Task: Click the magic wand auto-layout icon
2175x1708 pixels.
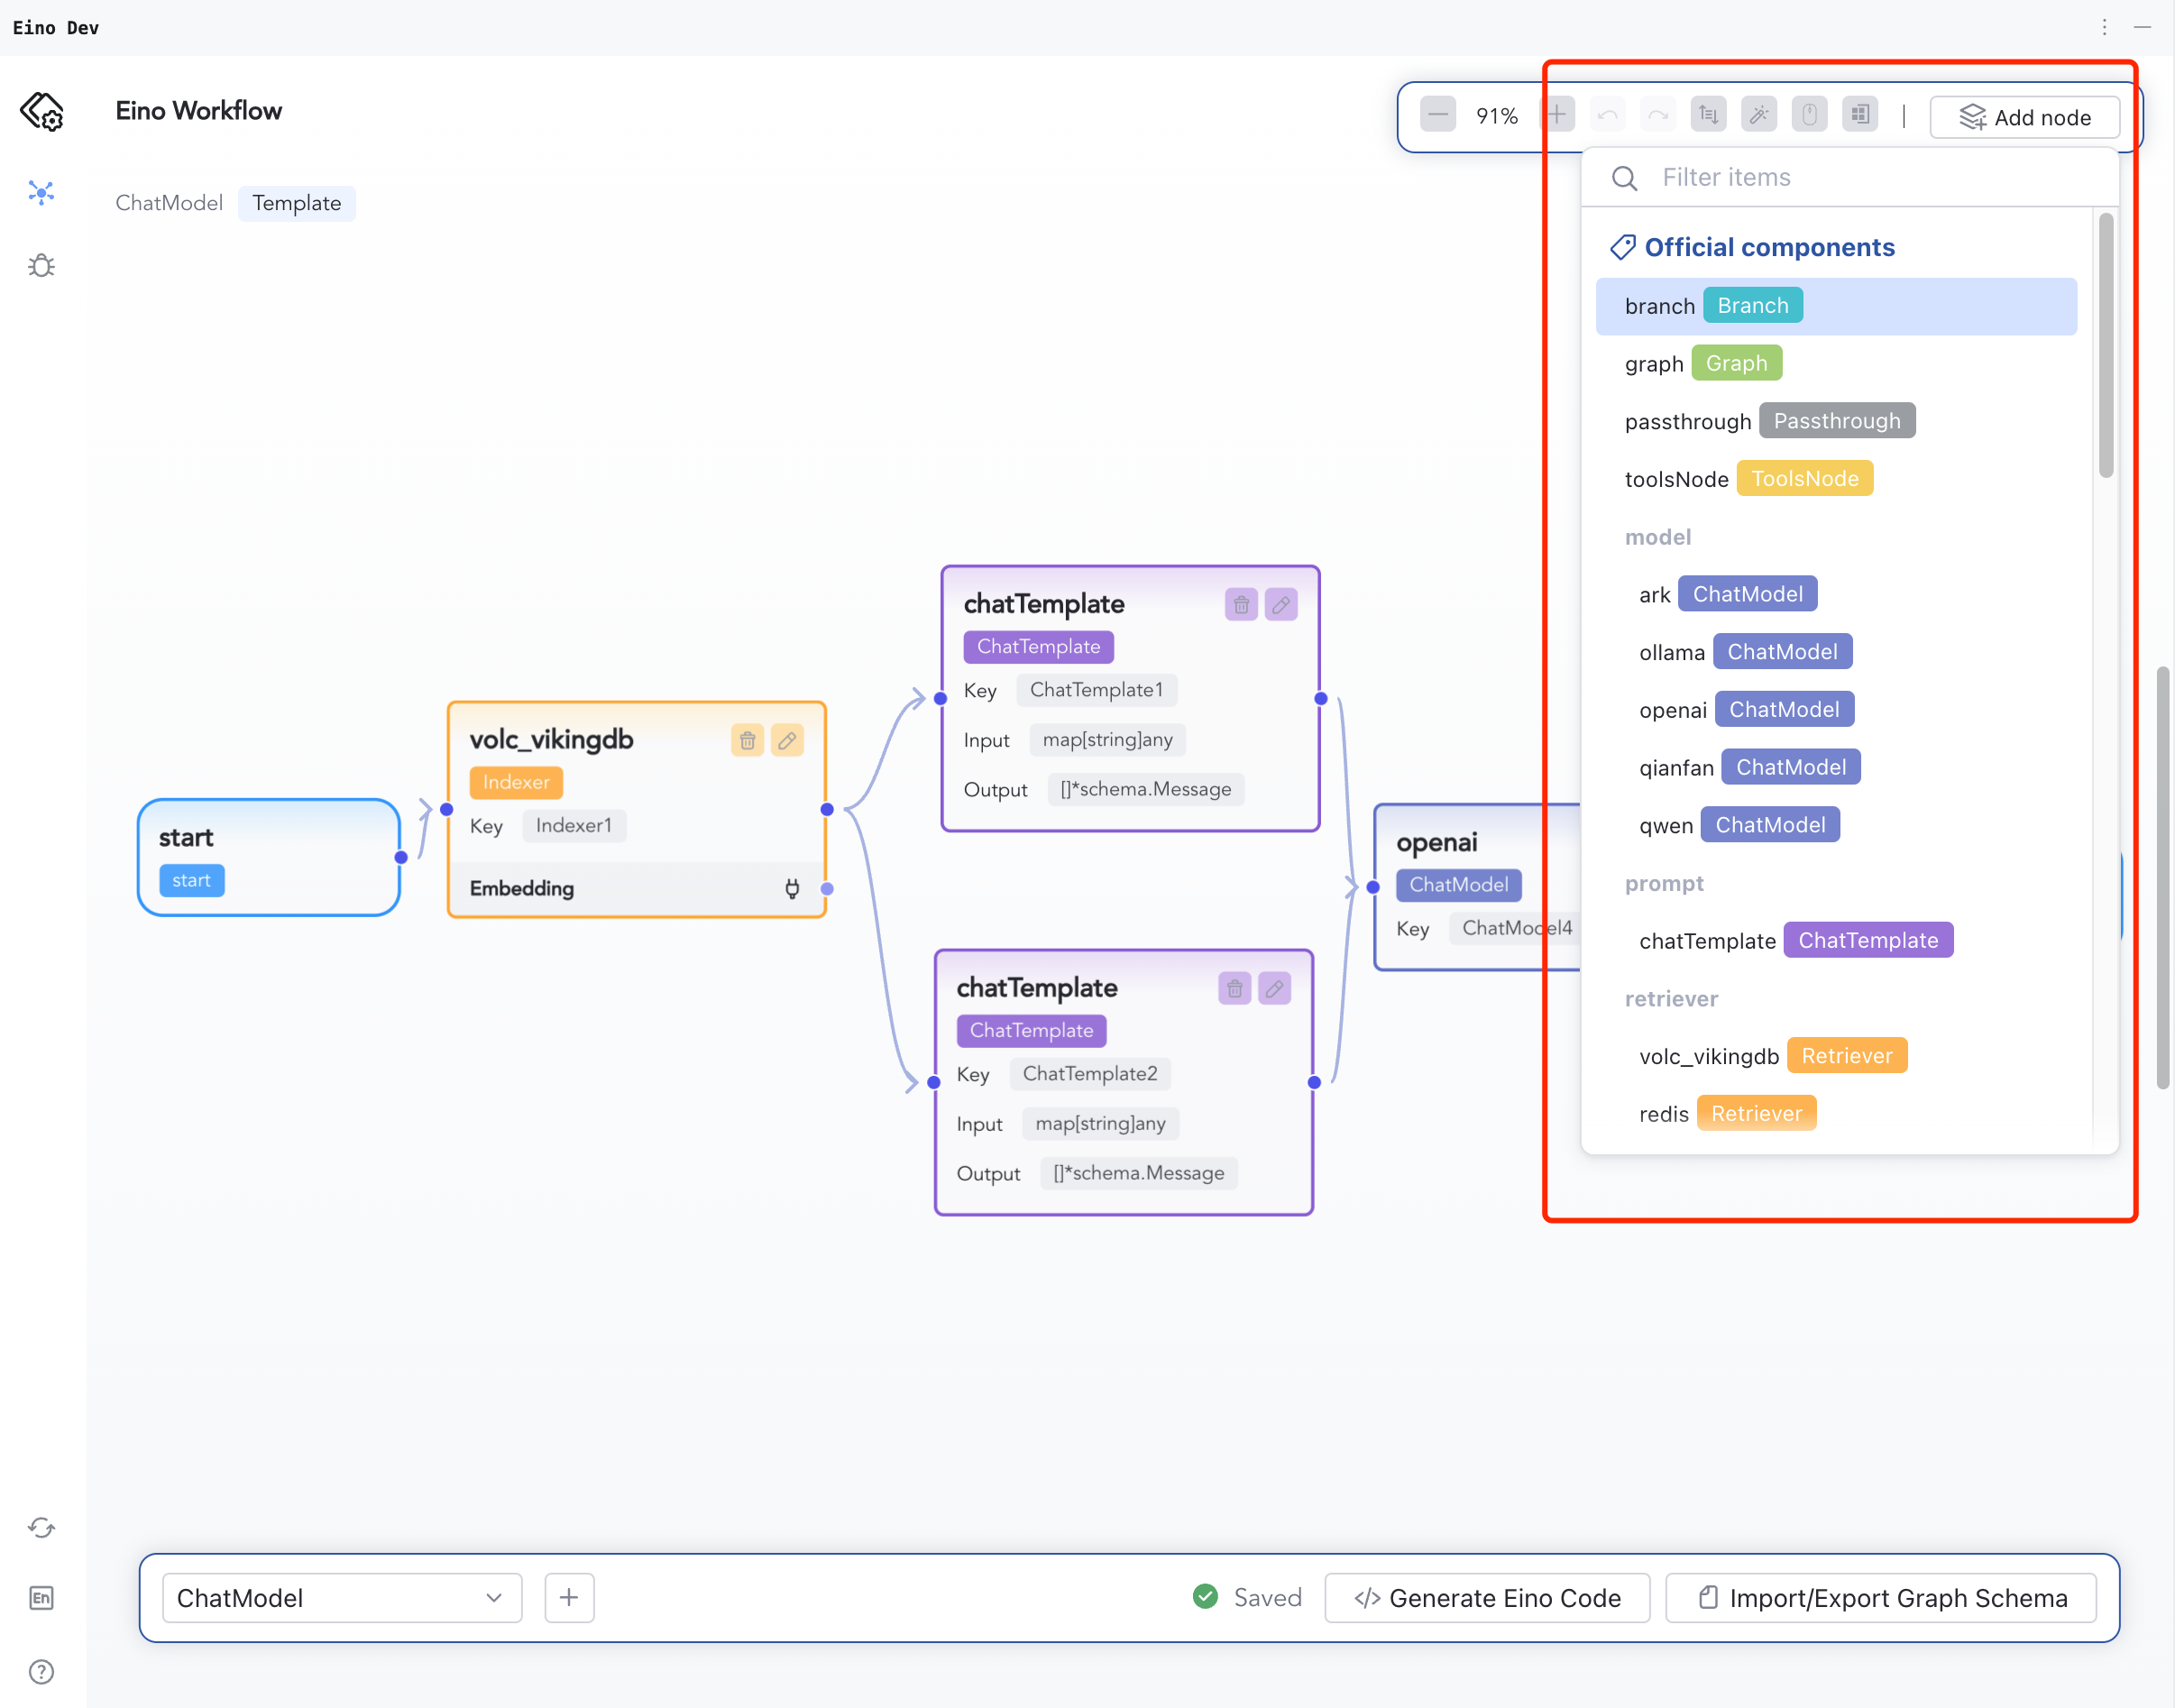Action: pyautogui.click(x=1758, y=115)
